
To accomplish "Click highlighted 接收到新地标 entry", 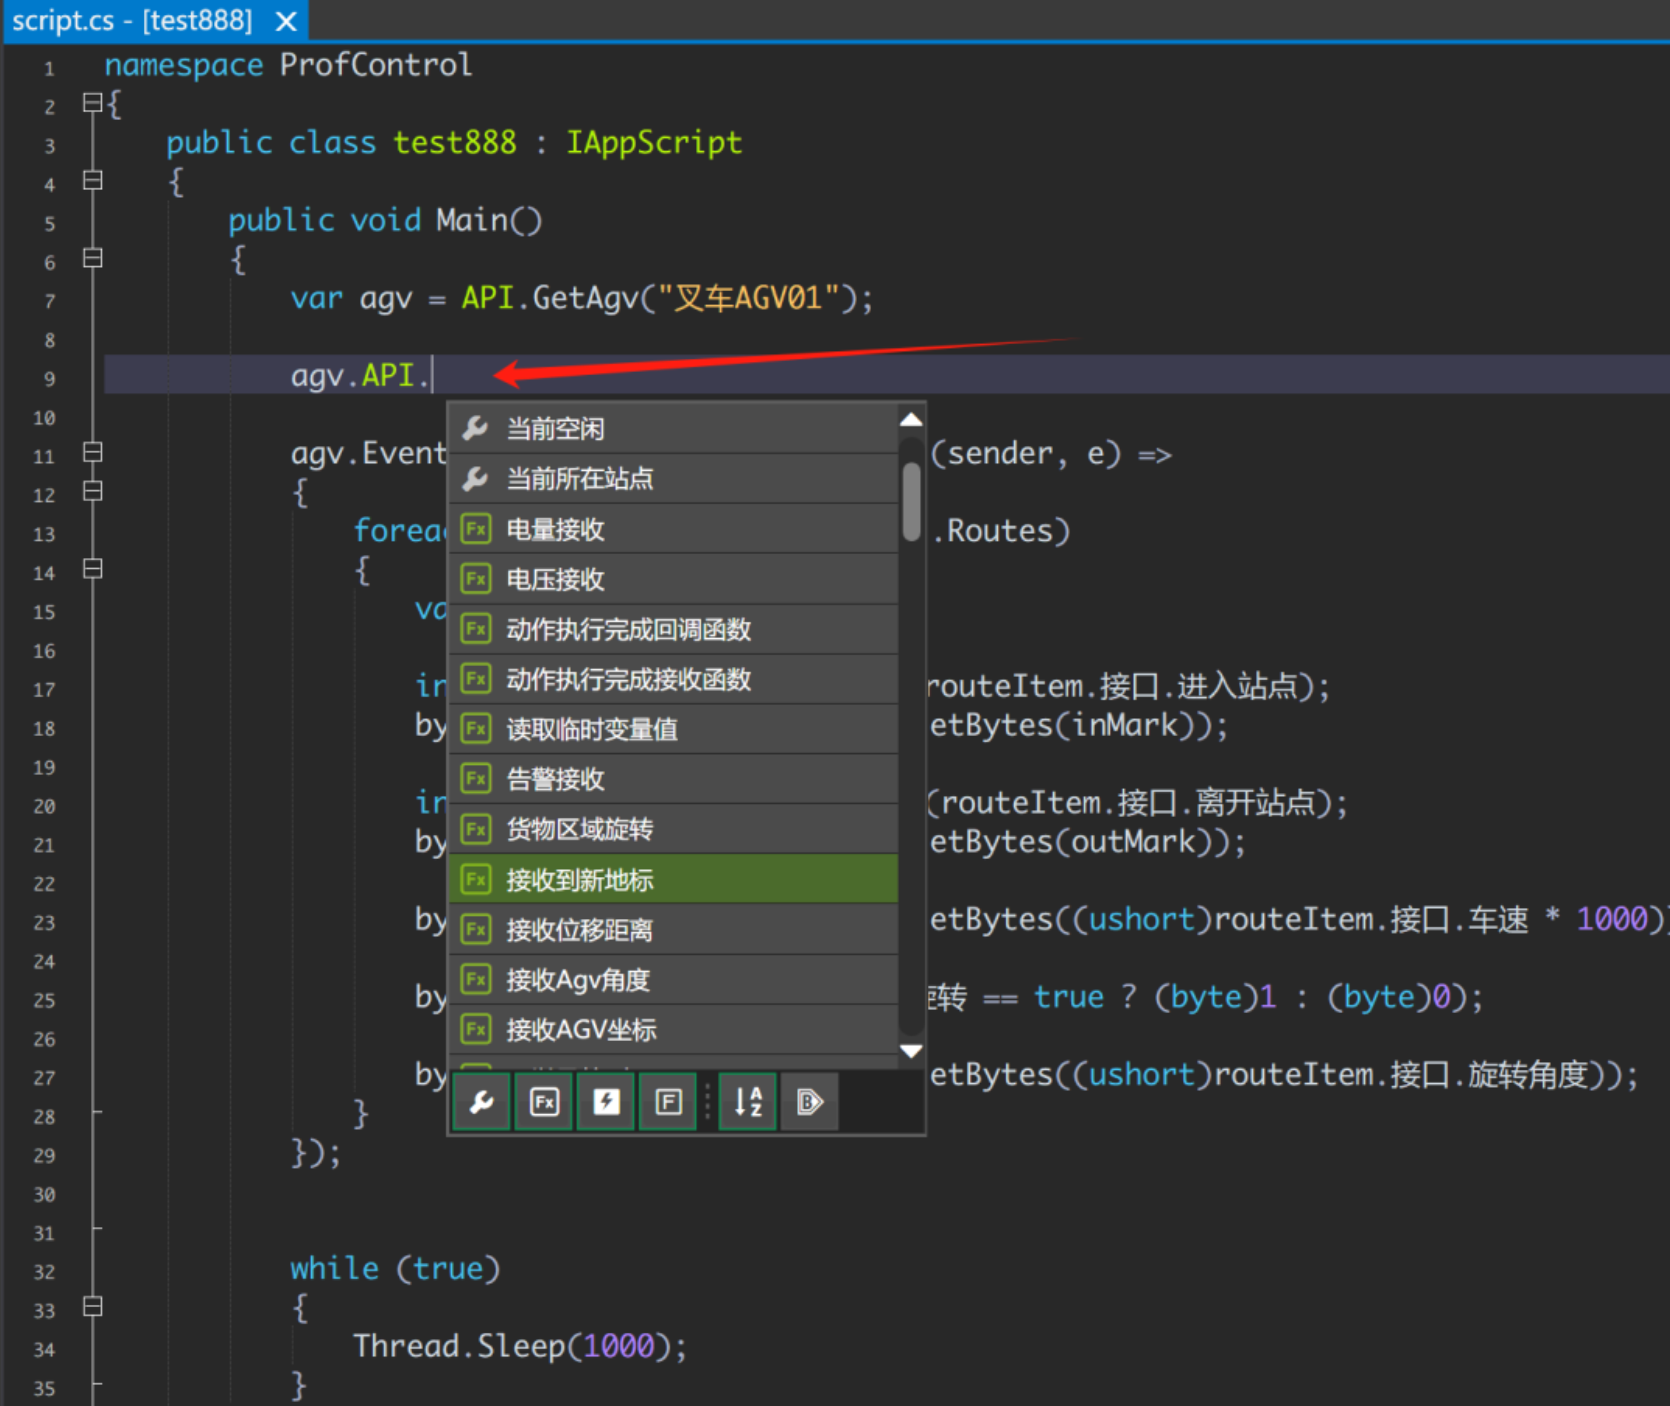I will pyautogui.click(x=674, y=879).
